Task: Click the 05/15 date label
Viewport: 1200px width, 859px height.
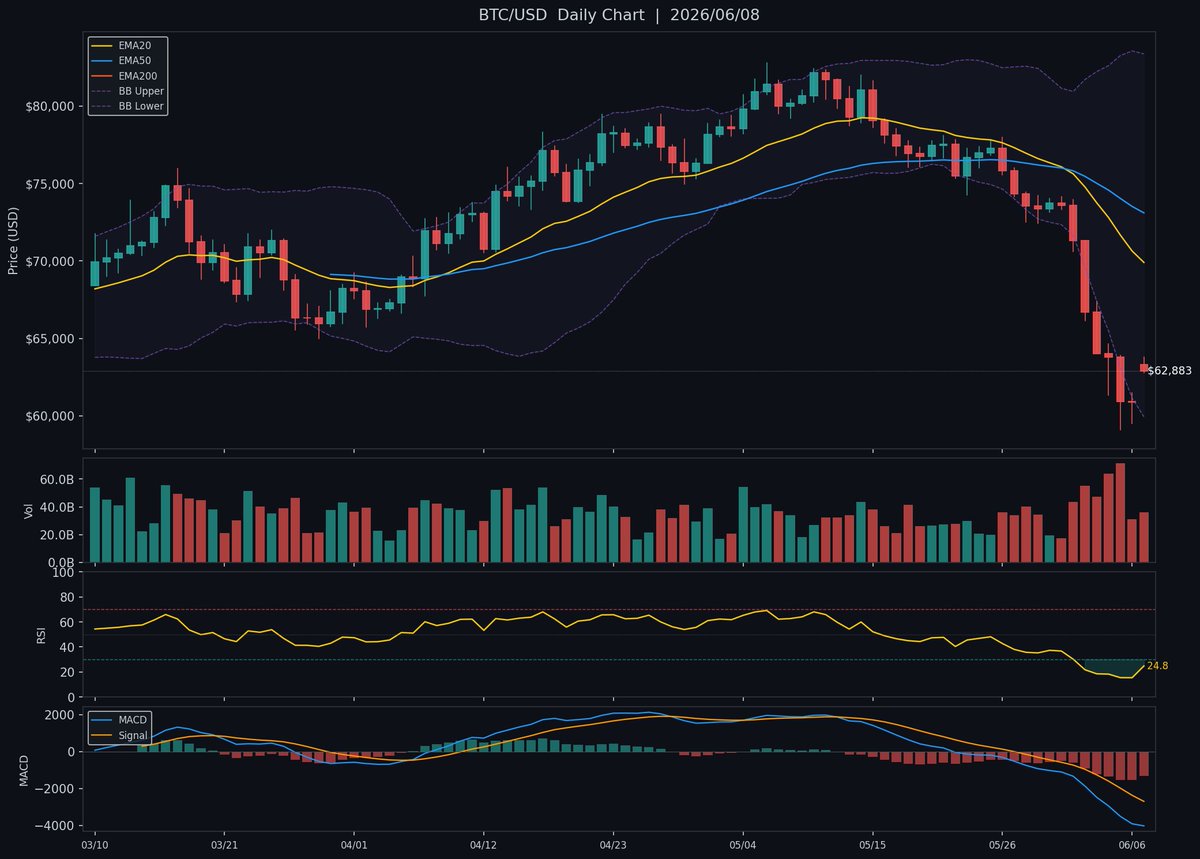Action: [x=873, y=846]
